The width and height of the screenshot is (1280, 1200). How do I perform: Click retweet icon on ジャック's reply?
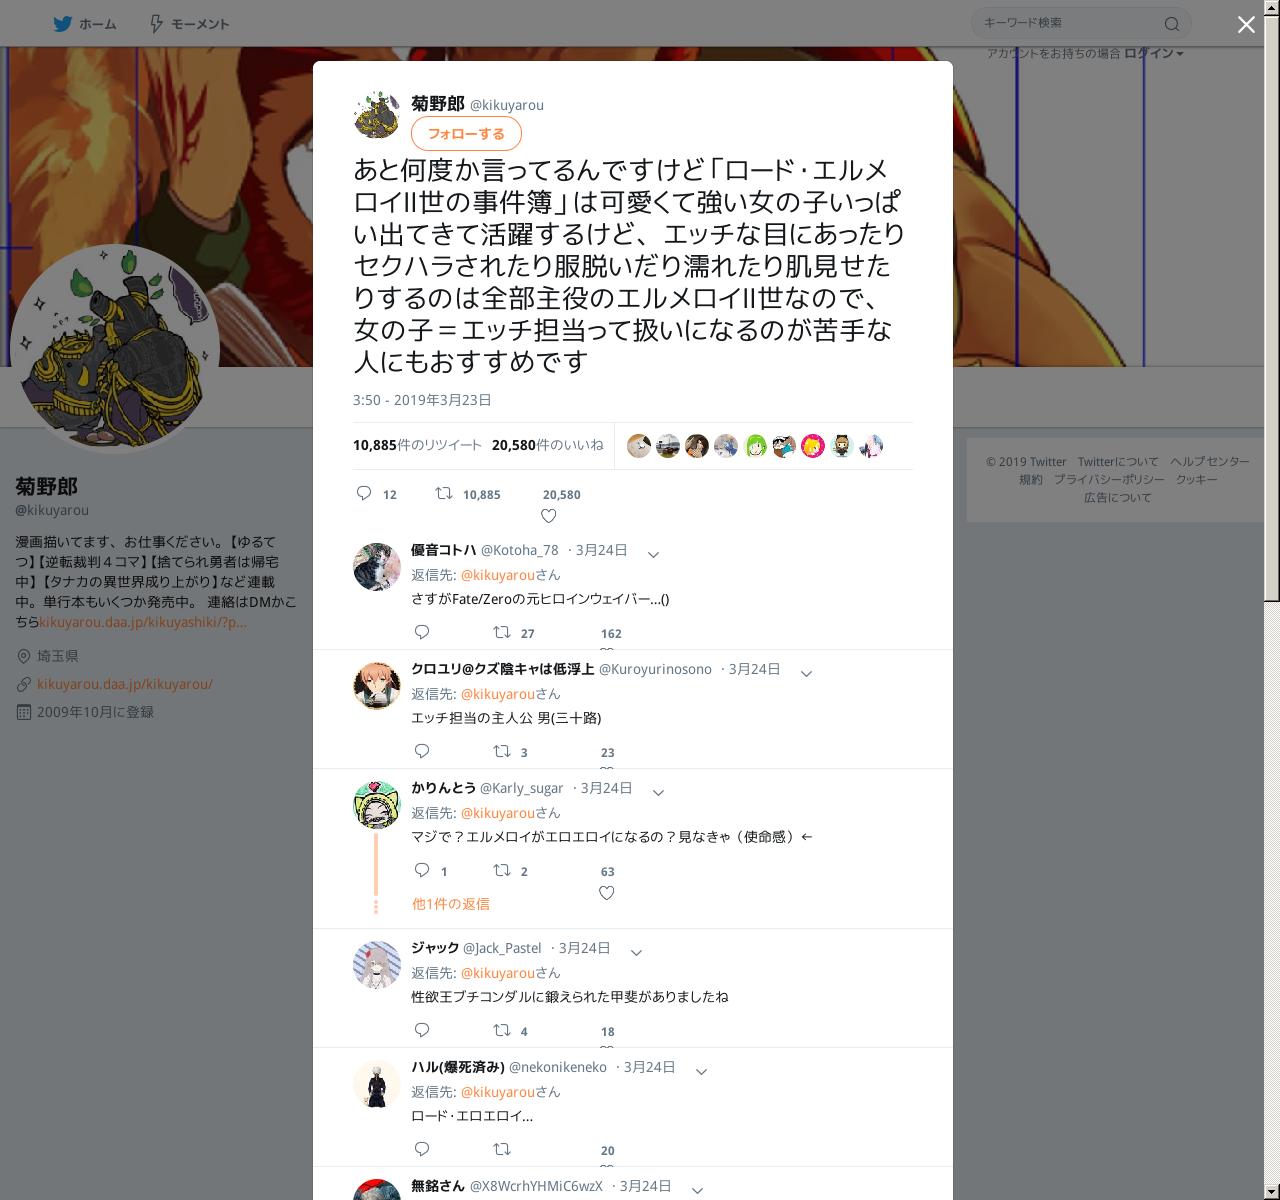(502, 1030)
